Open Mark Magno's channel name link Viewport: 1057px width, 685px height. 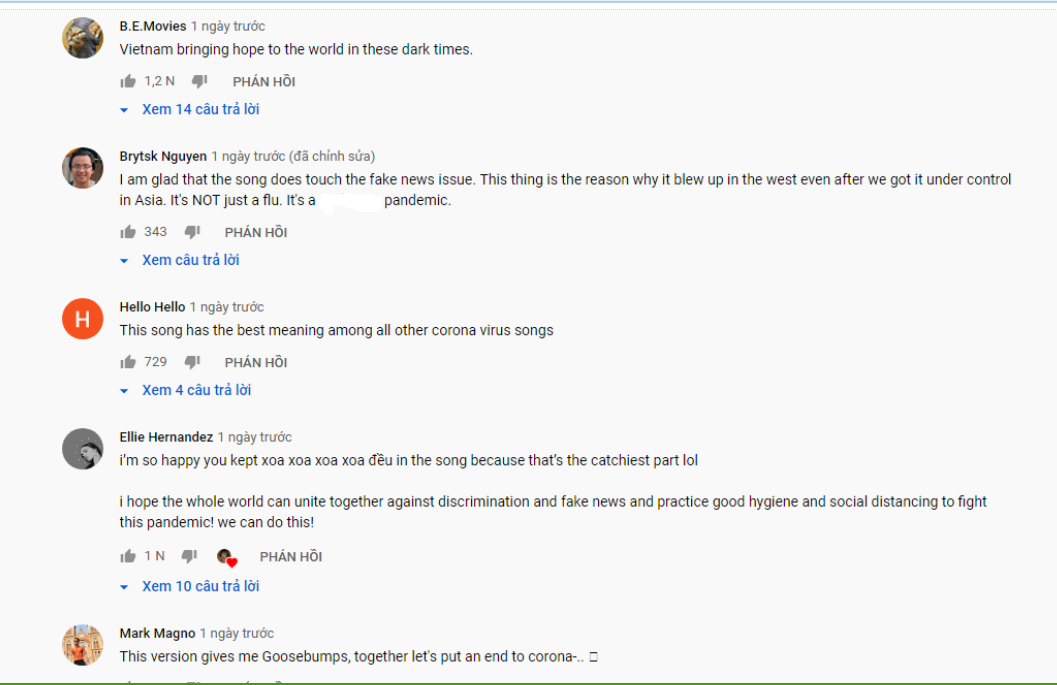pyautogui.click(x=157, y=633)
